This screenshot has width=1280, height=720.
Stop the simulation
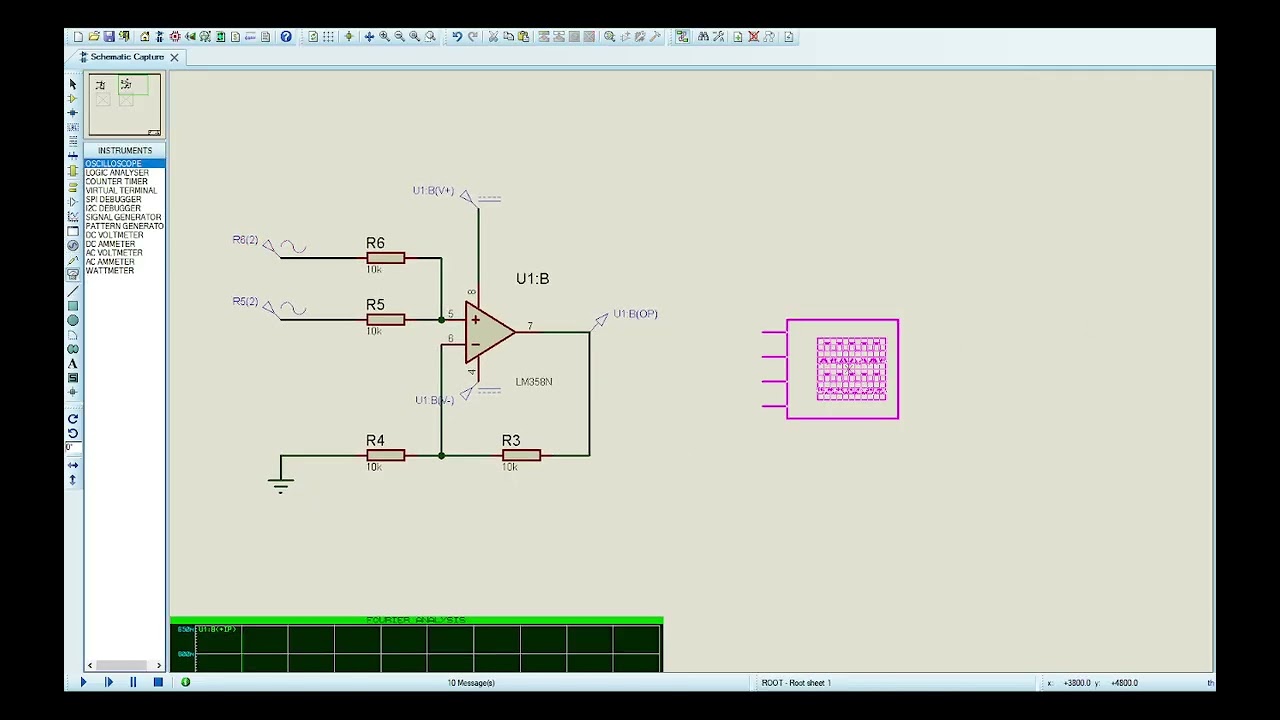coord(158,683)
